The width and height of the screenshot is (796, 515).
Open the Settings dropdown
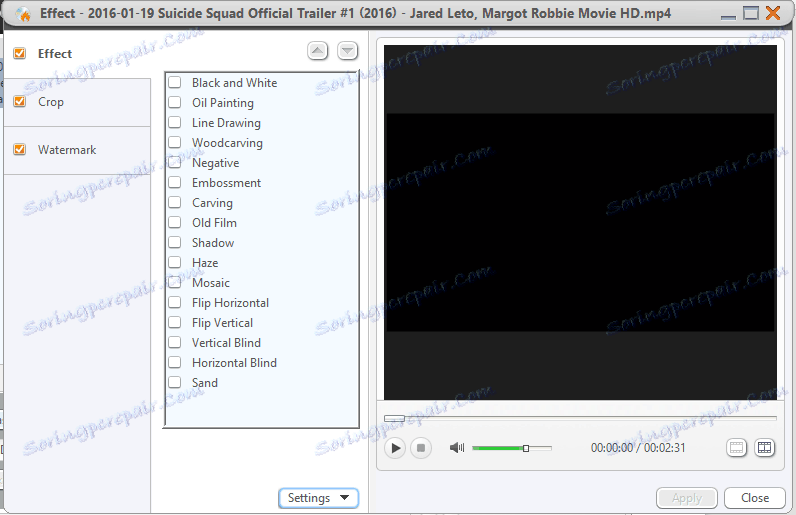coord(319,498)
